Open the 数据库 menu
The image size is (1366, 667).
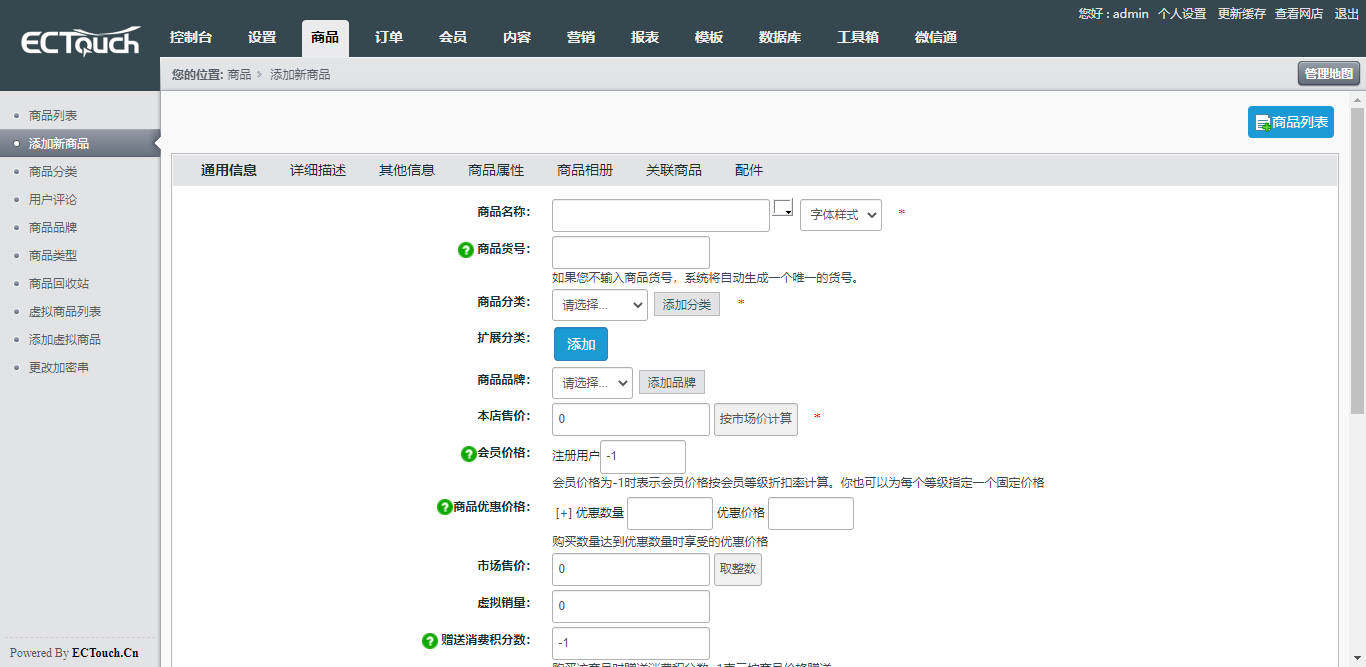click(780, 38)
